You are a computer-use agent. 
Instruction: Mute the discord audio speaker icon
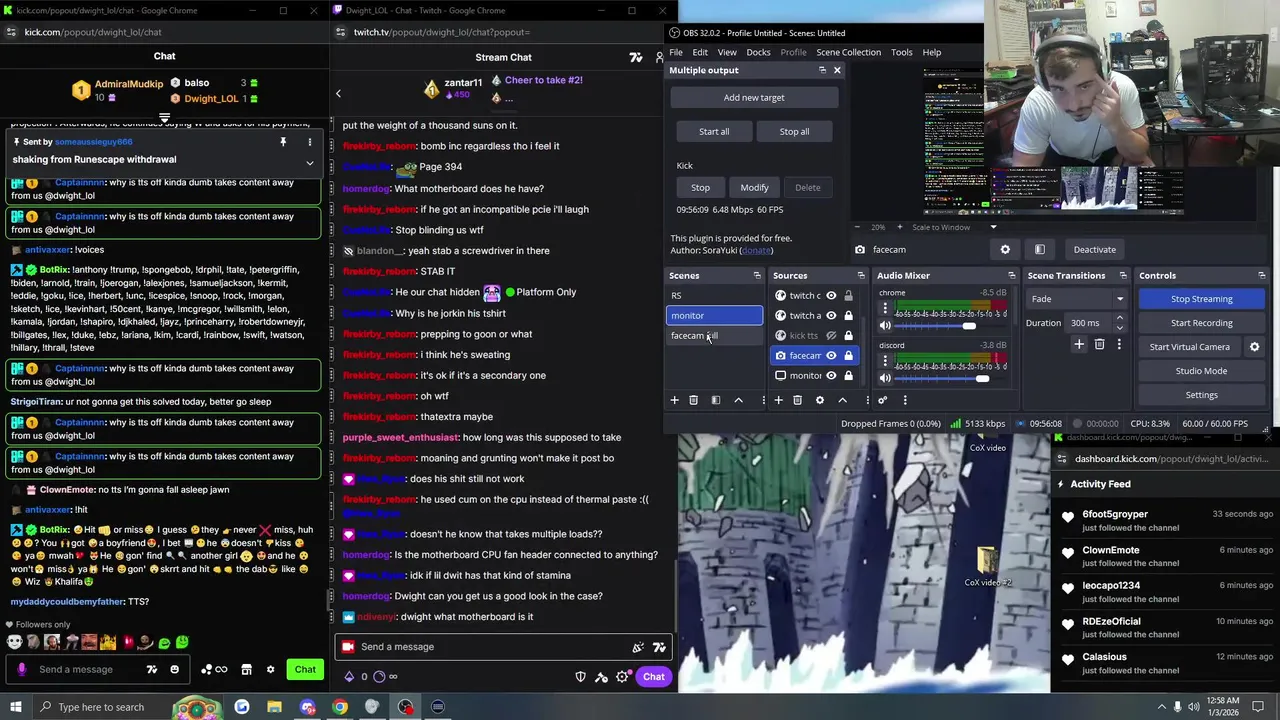(885, 378)
